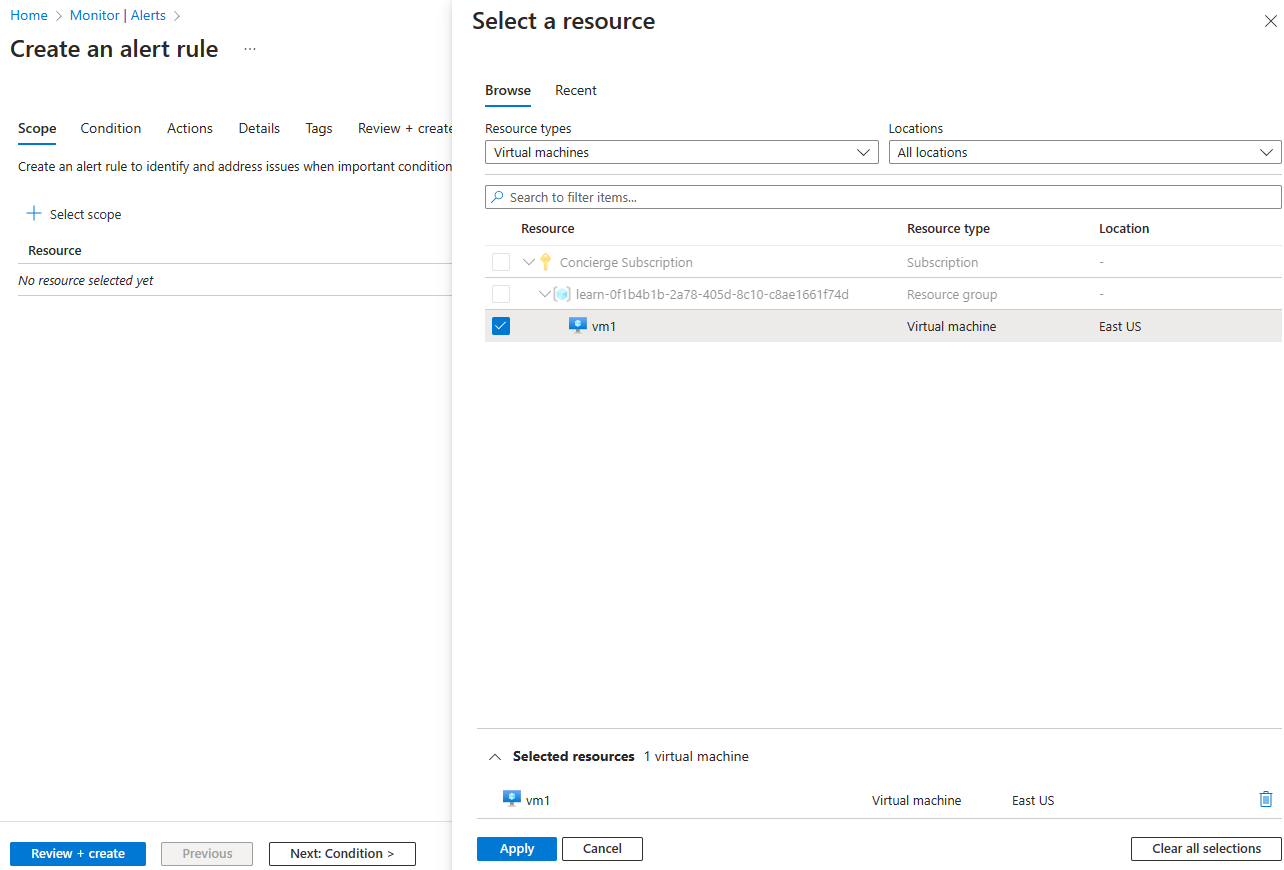This screenshot has width=1284, height=870.
Task: Tick the learn-0f1b4b1b resource group checkbox
Action: pos(501,294)
